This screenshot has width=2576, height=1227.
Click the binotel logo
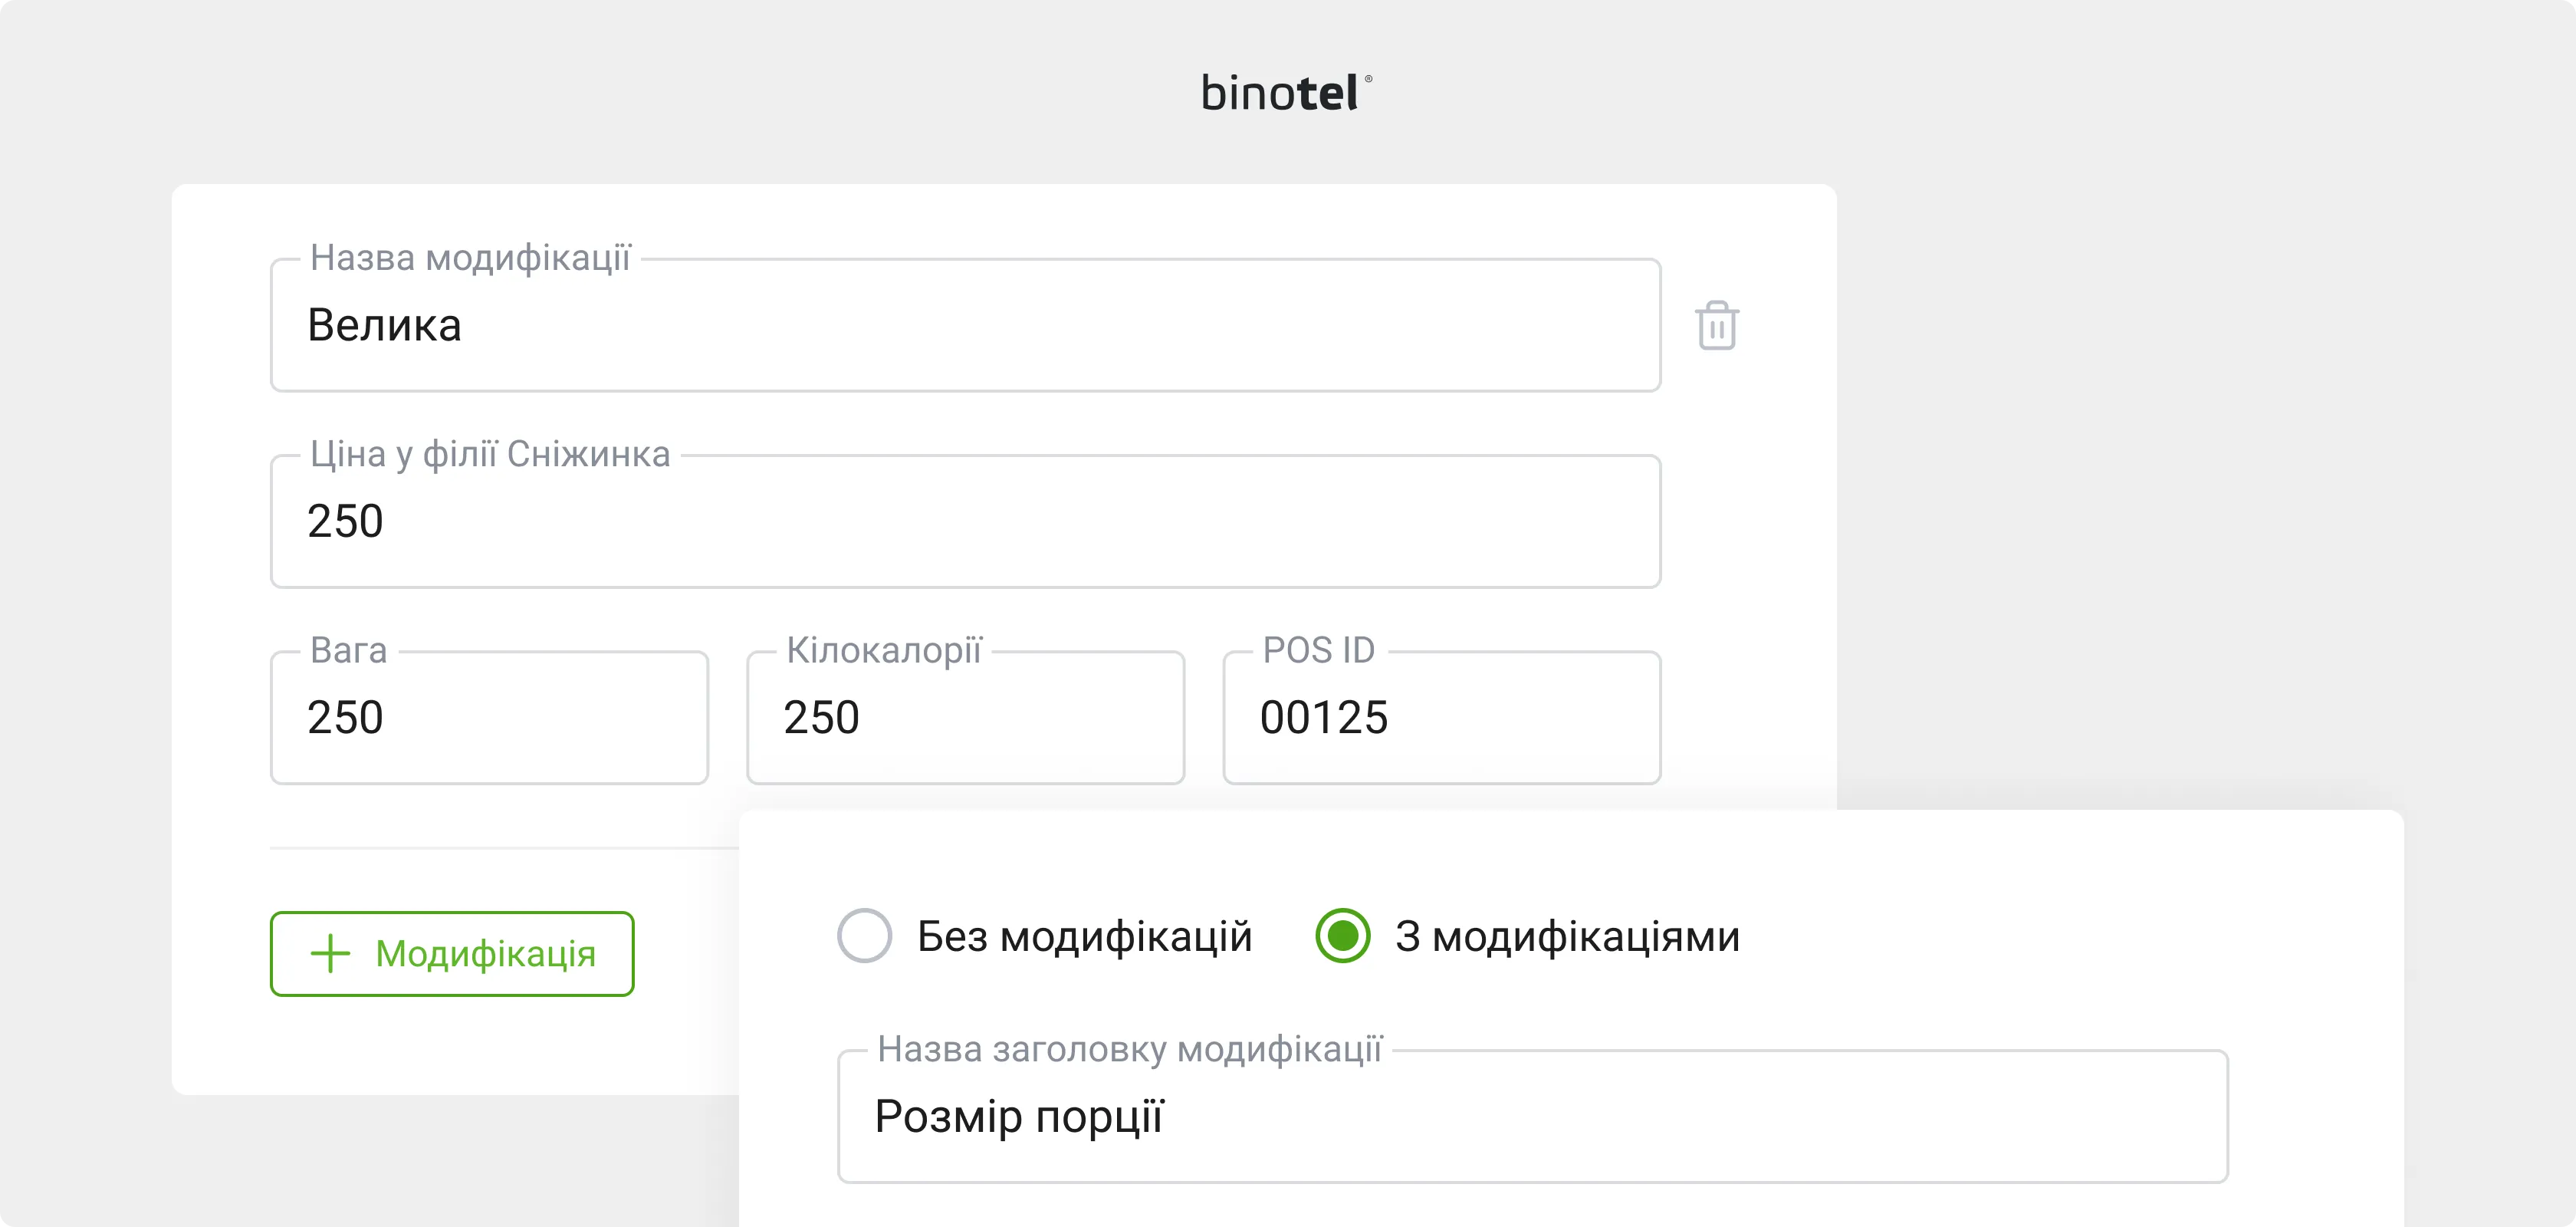(1287, 93)
